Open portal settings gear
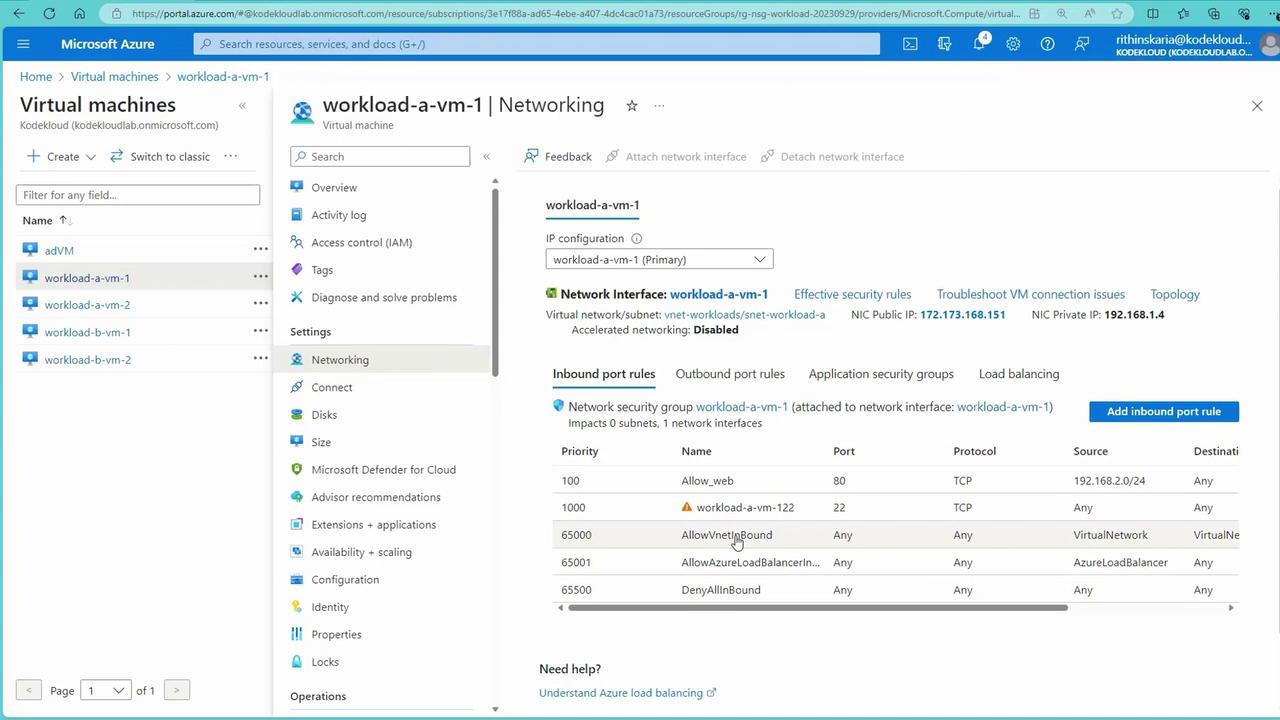This screenshot has width=1280, height=720. click(1013, 44)
